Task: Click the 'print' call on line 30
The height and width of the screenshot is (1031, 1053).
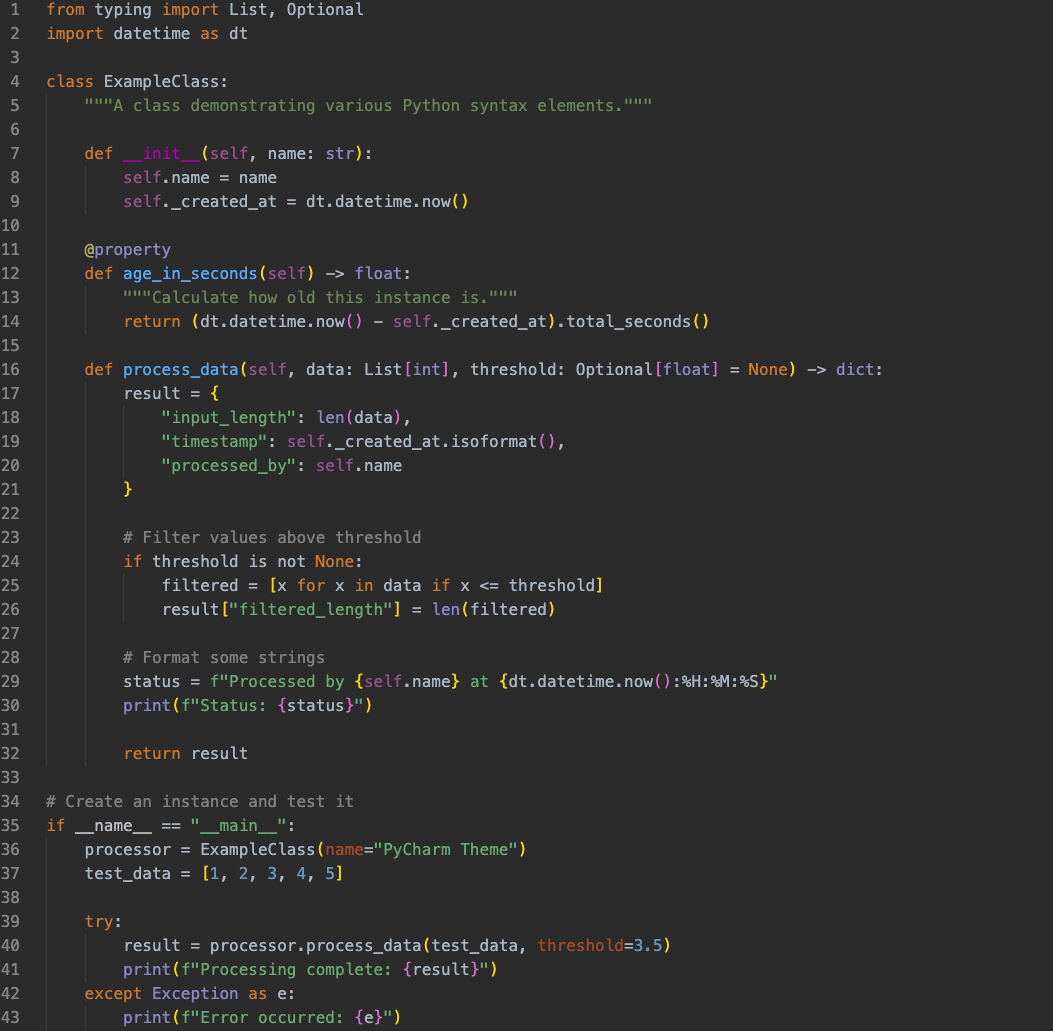Action: [x=147, y=706]
